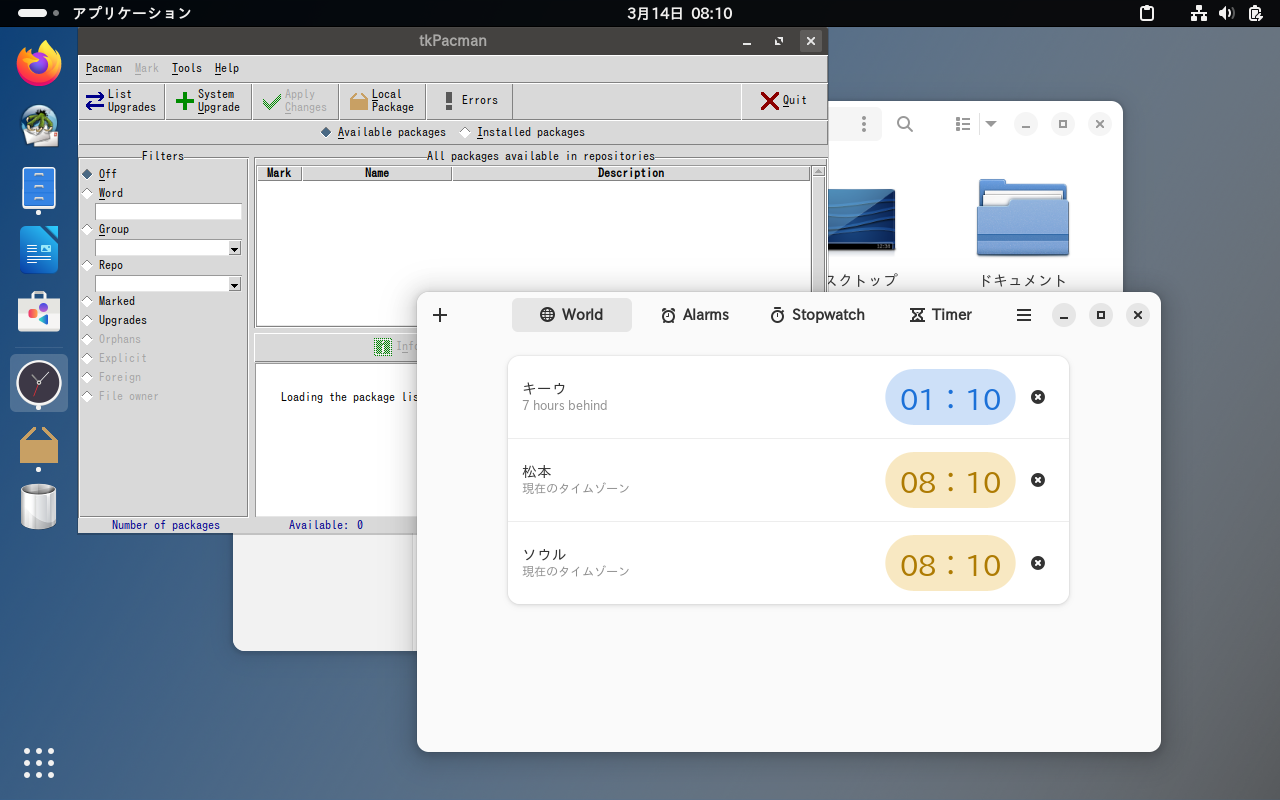Click the Name column header
This screenshot has width=1280, height=800.
point(377,173)
